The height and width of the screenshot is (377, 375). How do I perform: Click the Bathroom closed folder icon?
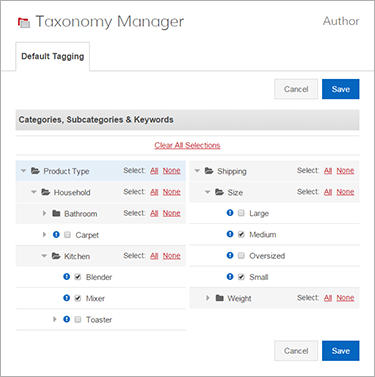pyautogui.click(x=56, y=213)
